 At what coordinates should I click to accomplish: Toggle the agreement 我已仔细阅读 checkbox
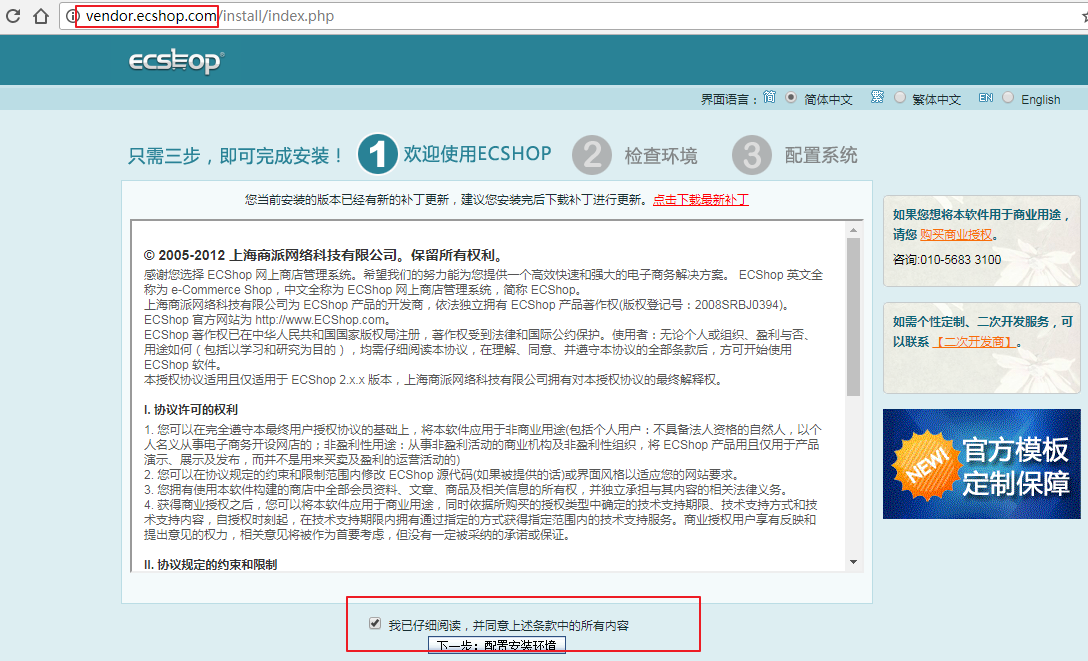click(375, 624)
